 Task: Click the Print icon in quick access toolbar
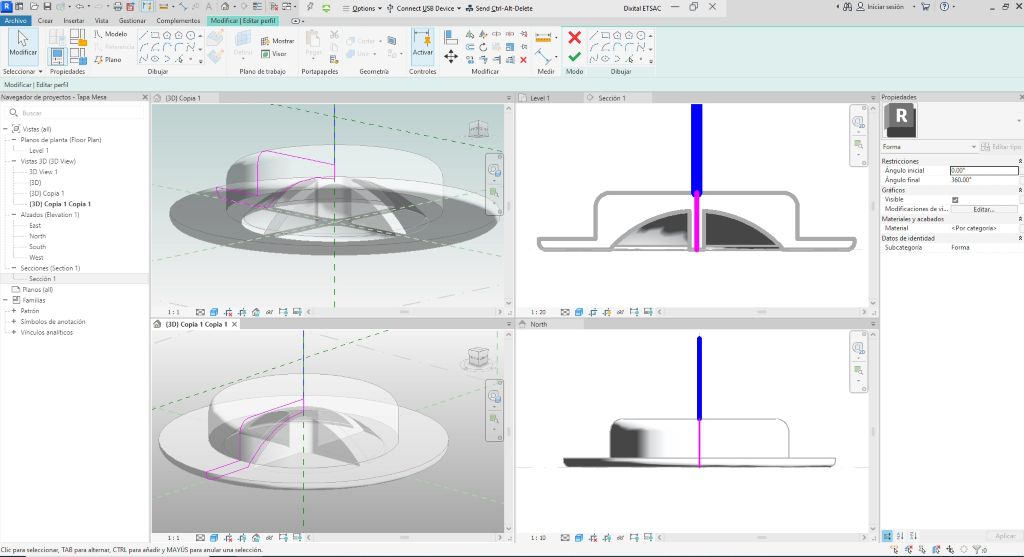(x=118, y=7)
